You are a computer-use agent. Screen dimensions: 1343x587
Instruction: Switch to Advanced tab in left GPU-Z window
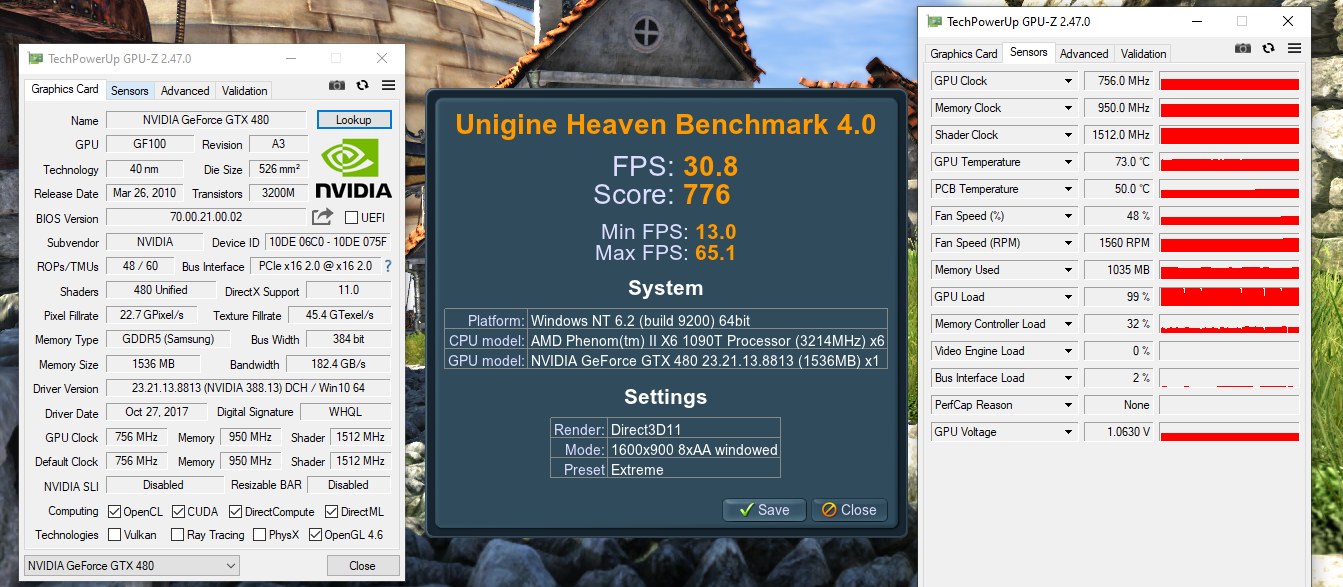[x=185, y=91]
